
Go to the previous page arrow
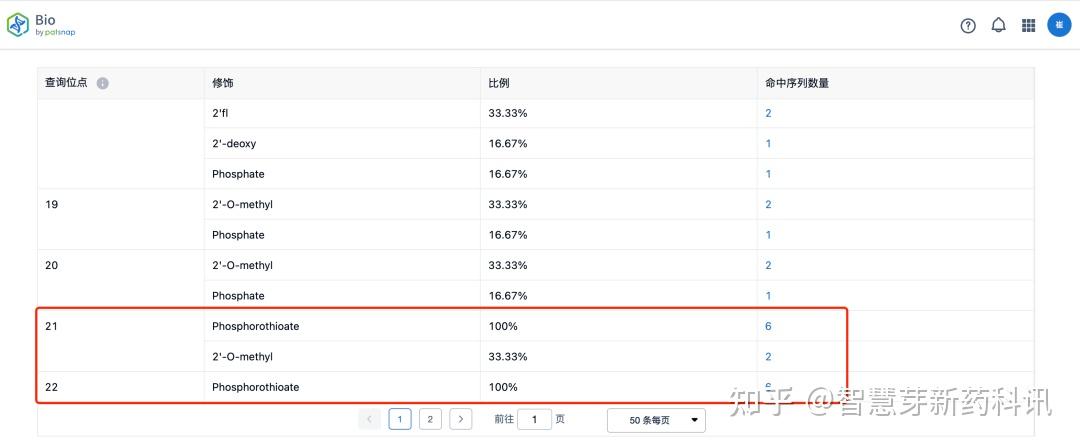[369, 420]
